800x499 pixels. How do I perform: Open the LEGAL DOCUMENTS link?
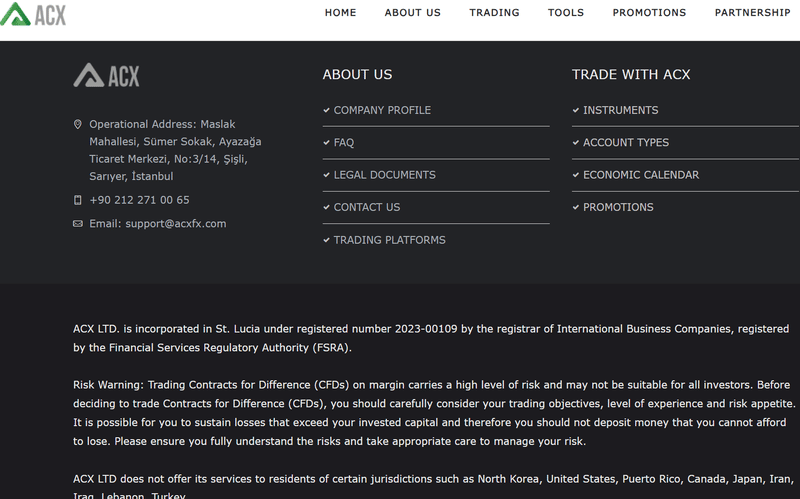(385, 175)
